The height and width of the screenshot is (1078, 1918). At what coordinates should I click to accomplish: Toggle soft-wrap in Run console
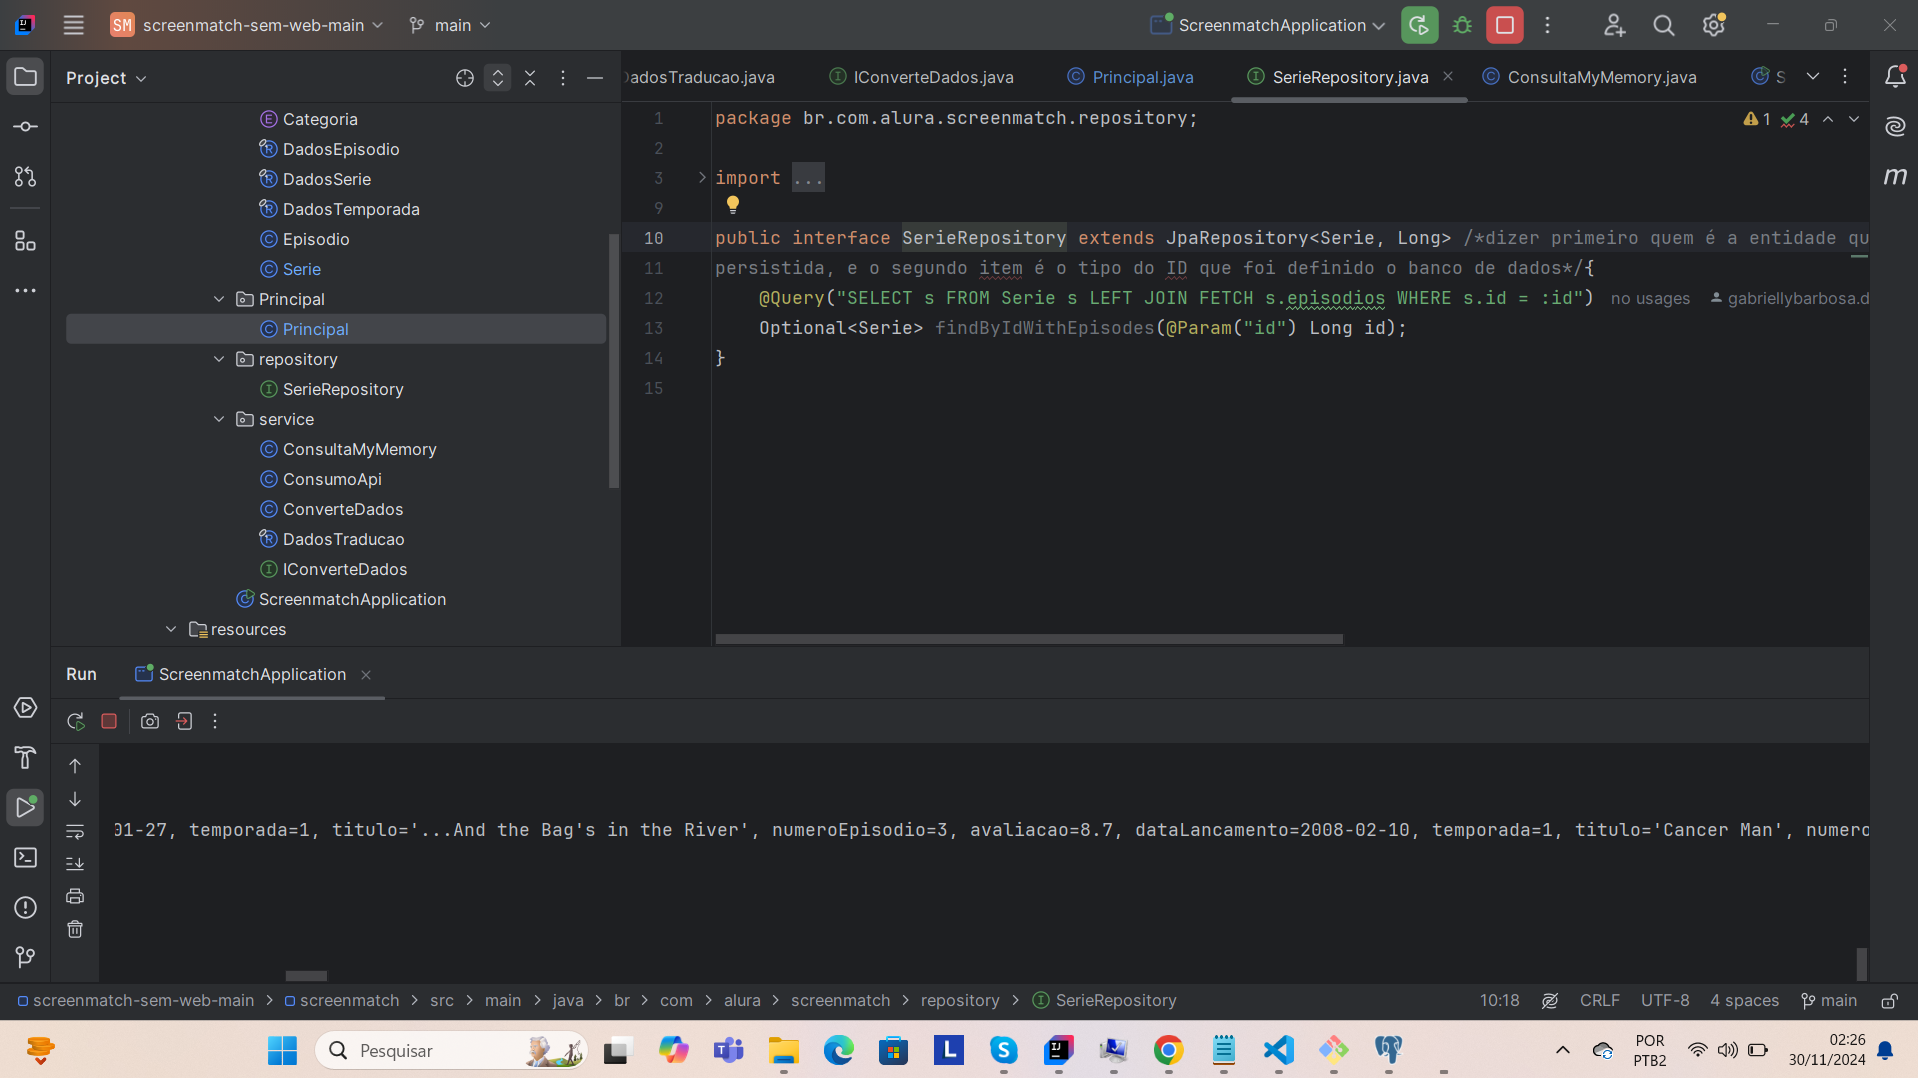coord(75,831)
